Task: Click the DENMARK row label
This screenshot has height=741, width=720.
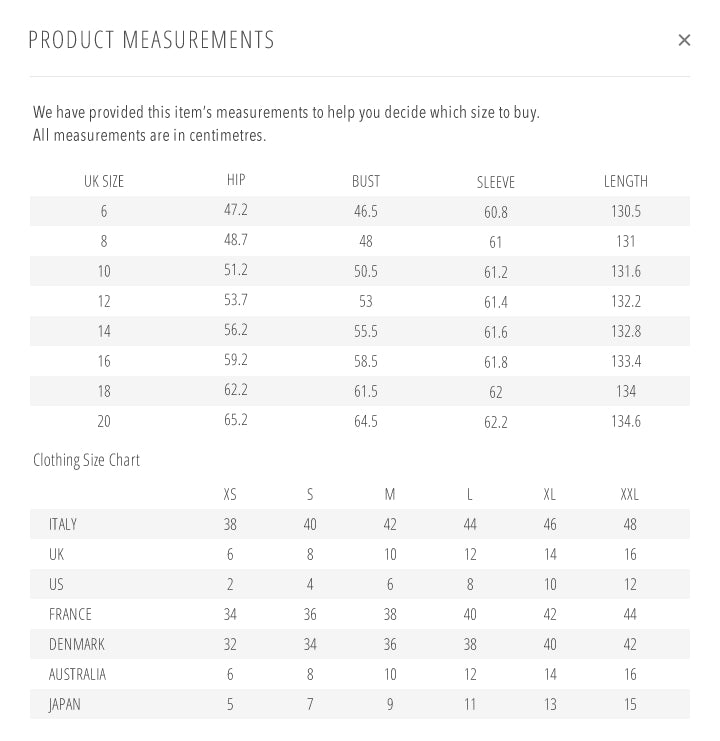Action: [x=77, y=644]
